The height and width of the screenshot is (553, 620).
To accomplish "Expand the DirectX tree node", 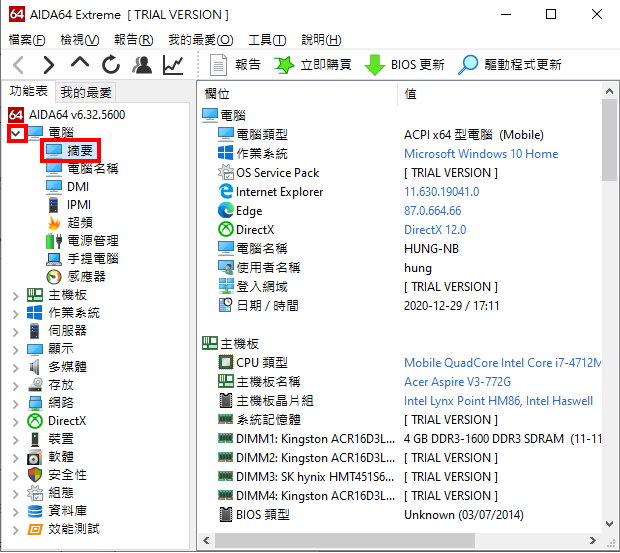I will tap(15, 422).
